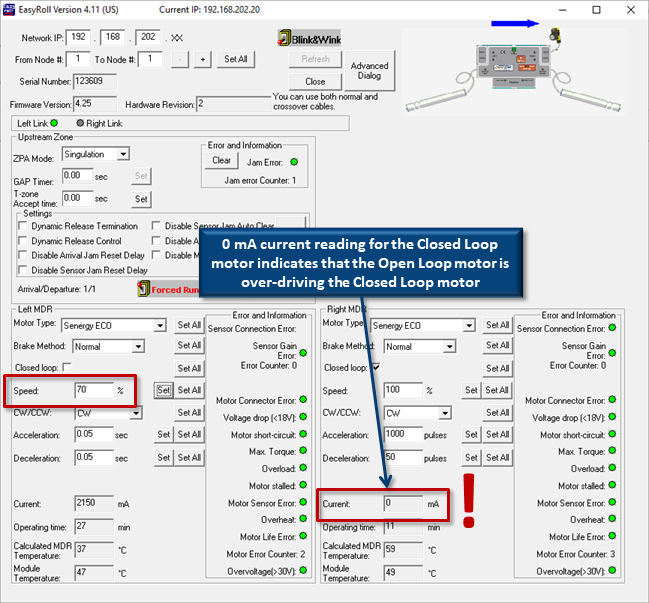
Task: Click the Advanced Dialog button
Action: [370, 71]
